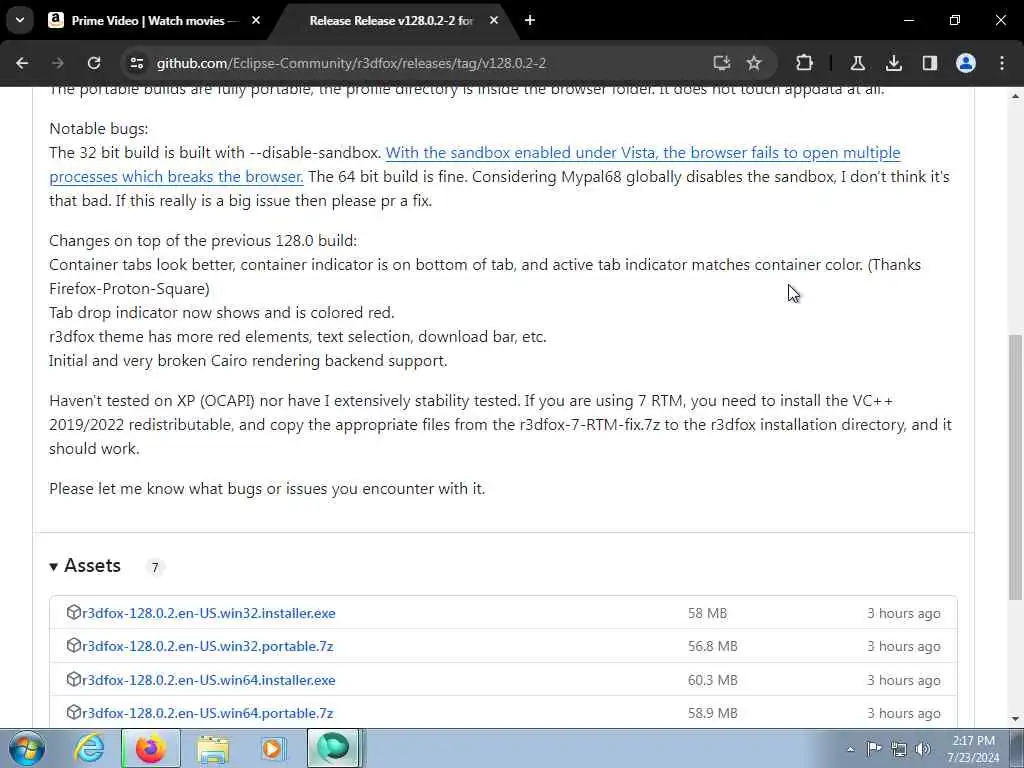
Task: Click the scrollbar down arrow
Action: (1015, 719)
